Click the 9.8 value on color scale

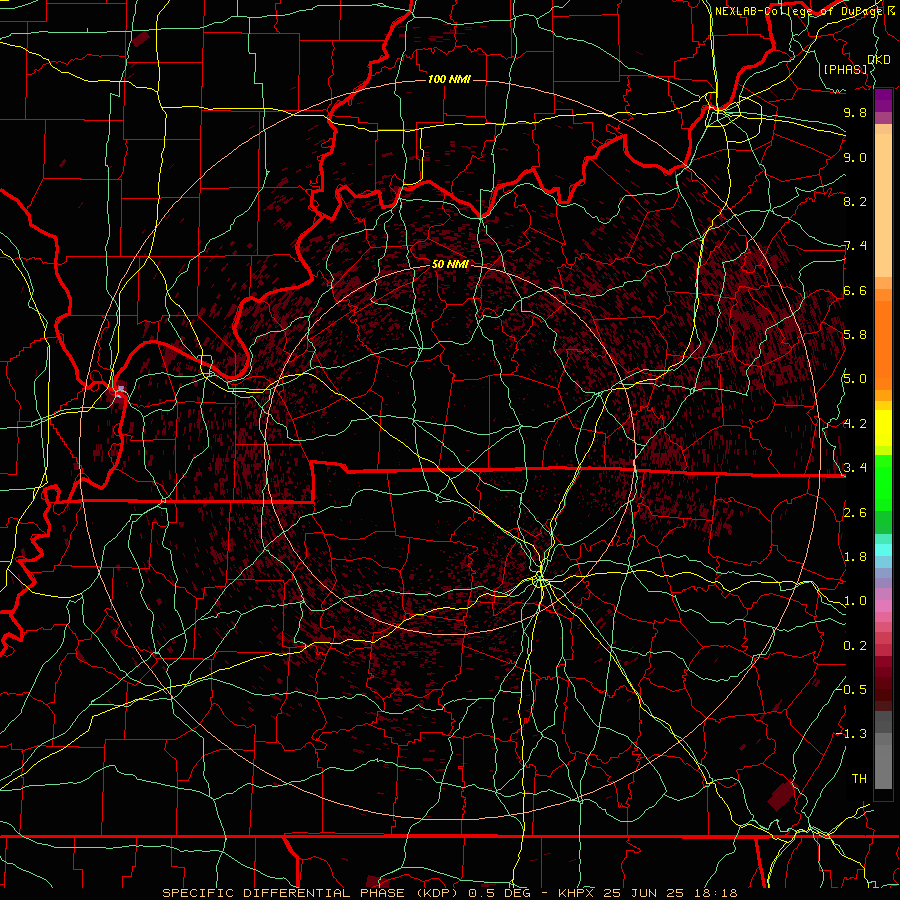click(x=855, y=112)
